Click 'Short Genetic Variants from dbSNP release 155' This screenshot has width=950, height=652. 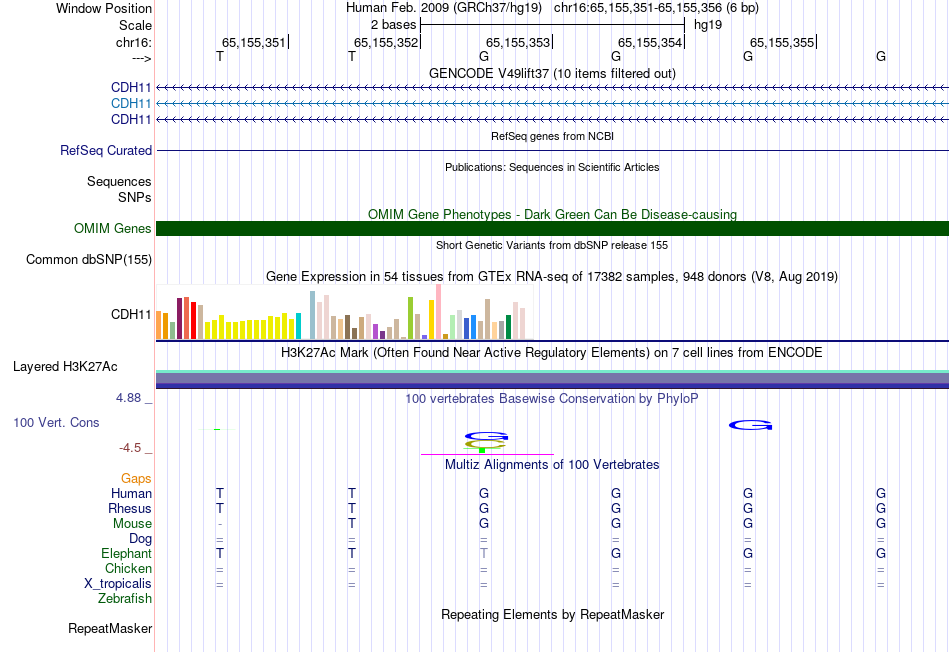coord(552,245)
